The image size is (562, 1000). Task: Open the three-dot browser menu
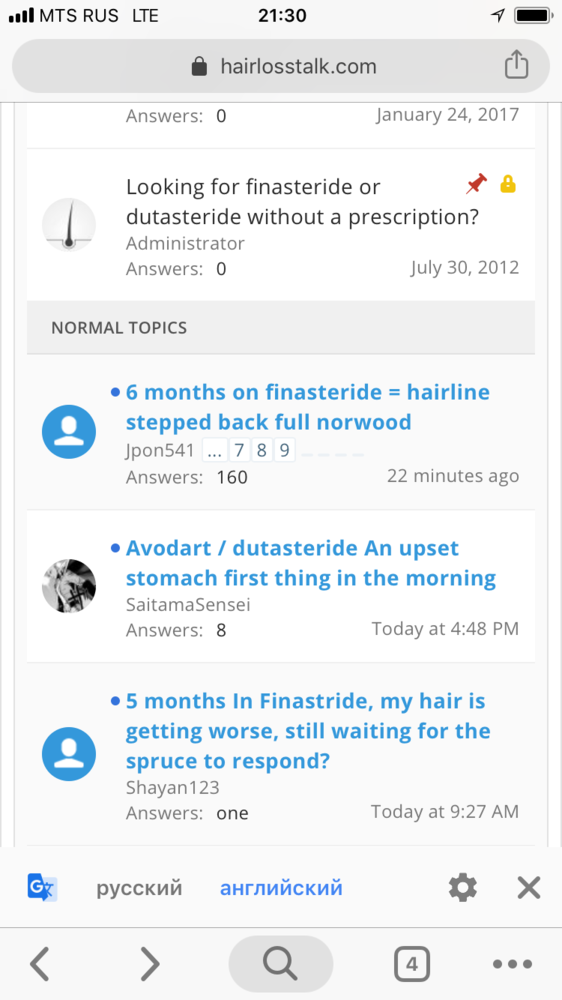click(512, 964)
